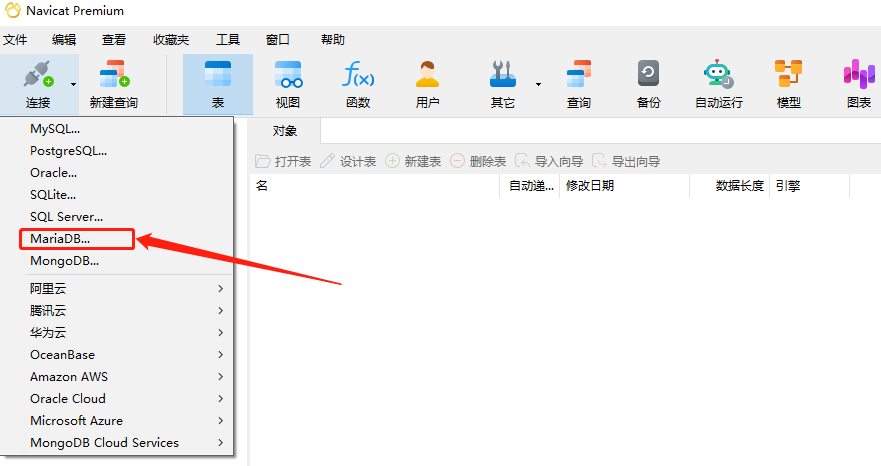Click the 新建表 plus icon
The image size is (881, 466).
click(x=392, y=161)
